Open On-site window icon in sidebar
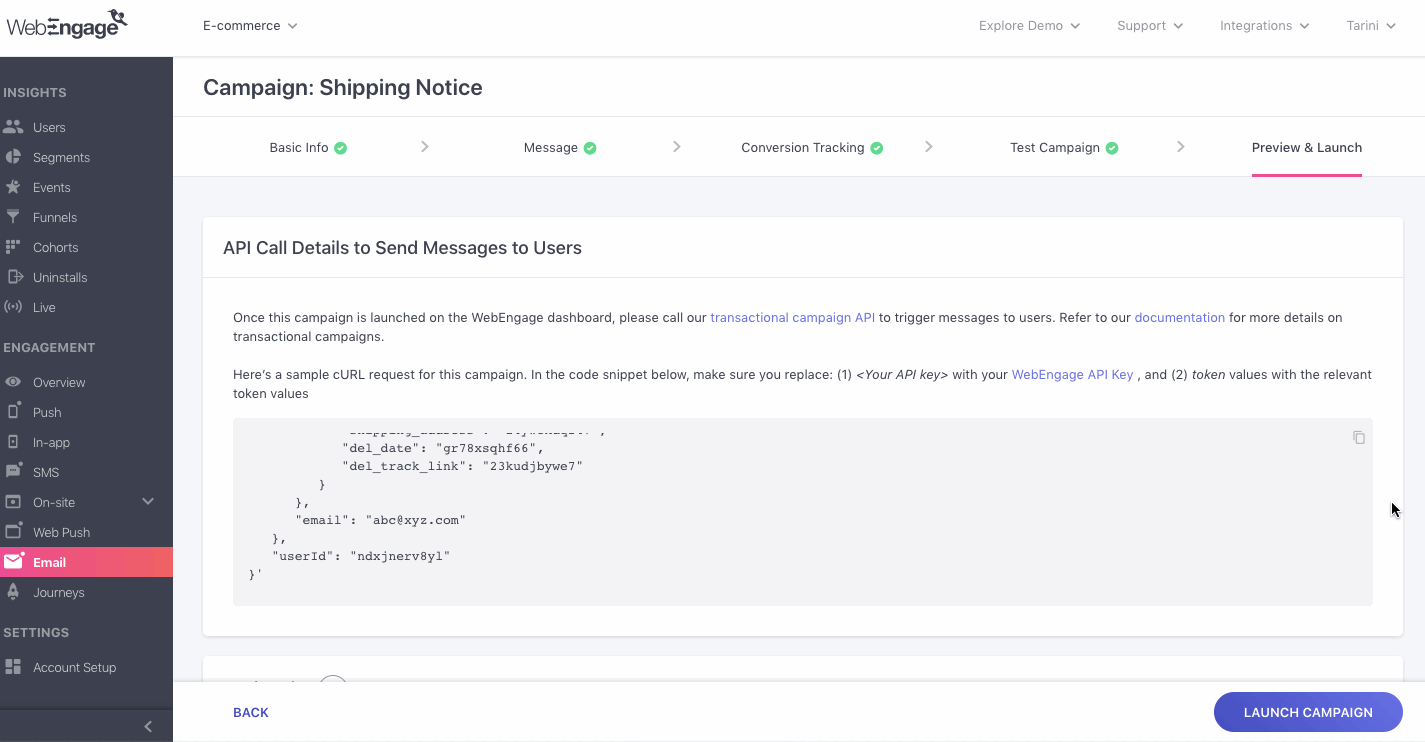This screenshot has height=742, width=1425. (13, 502)
